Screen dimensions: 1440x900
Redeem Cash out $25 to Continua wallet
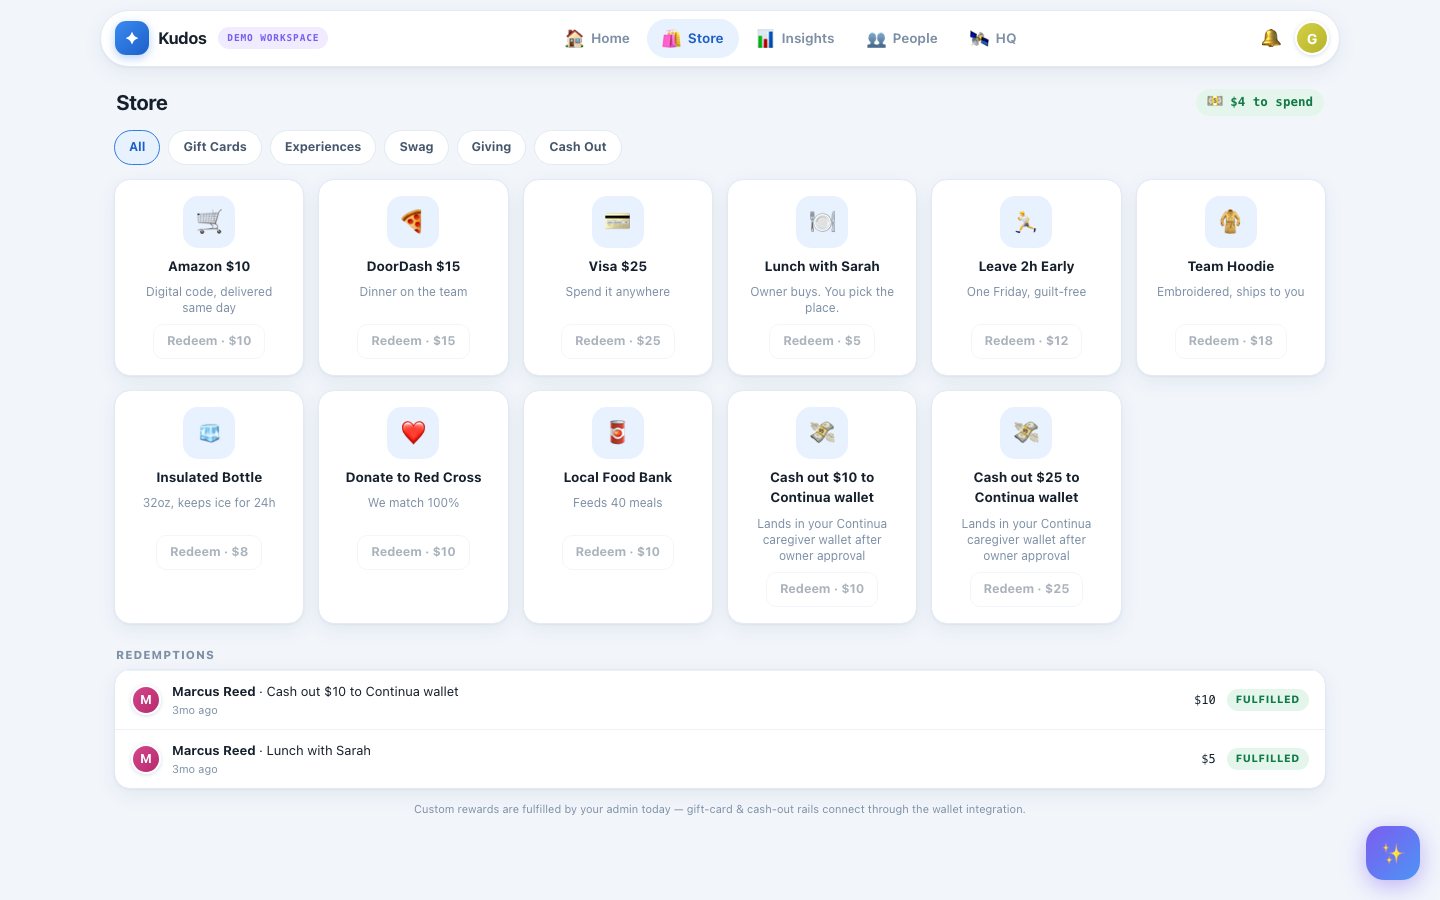click(1026, 589)
